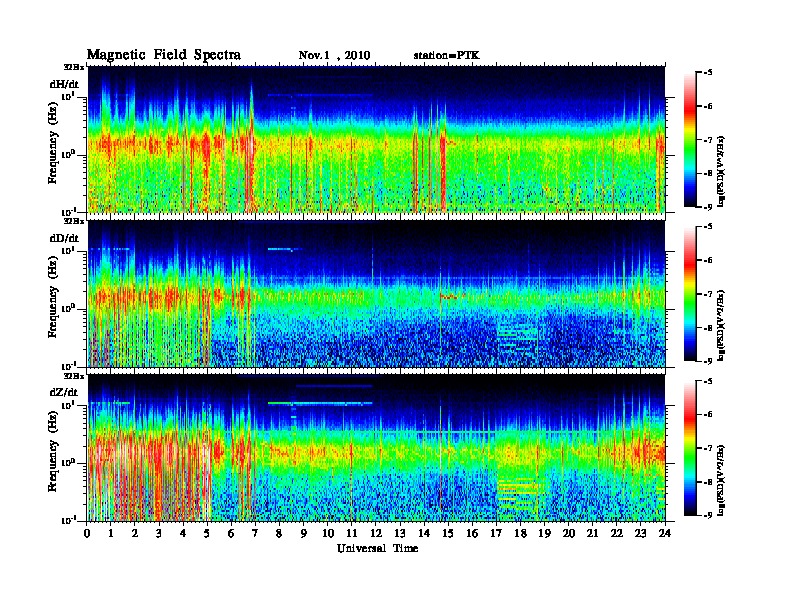Click the "-7" value on dD/dt color scale
Screen dimensions: 792x612
tap(708, 294)
